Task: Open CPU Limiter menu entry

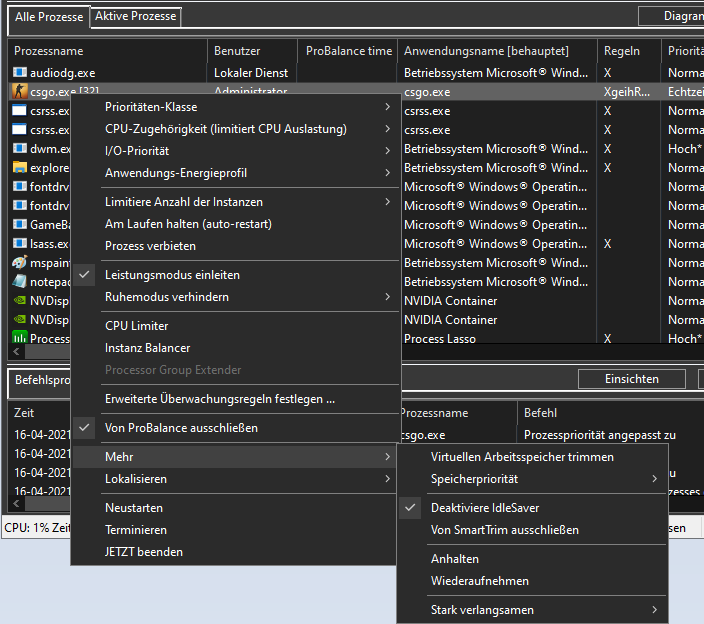Action: (x=236, y=326)
